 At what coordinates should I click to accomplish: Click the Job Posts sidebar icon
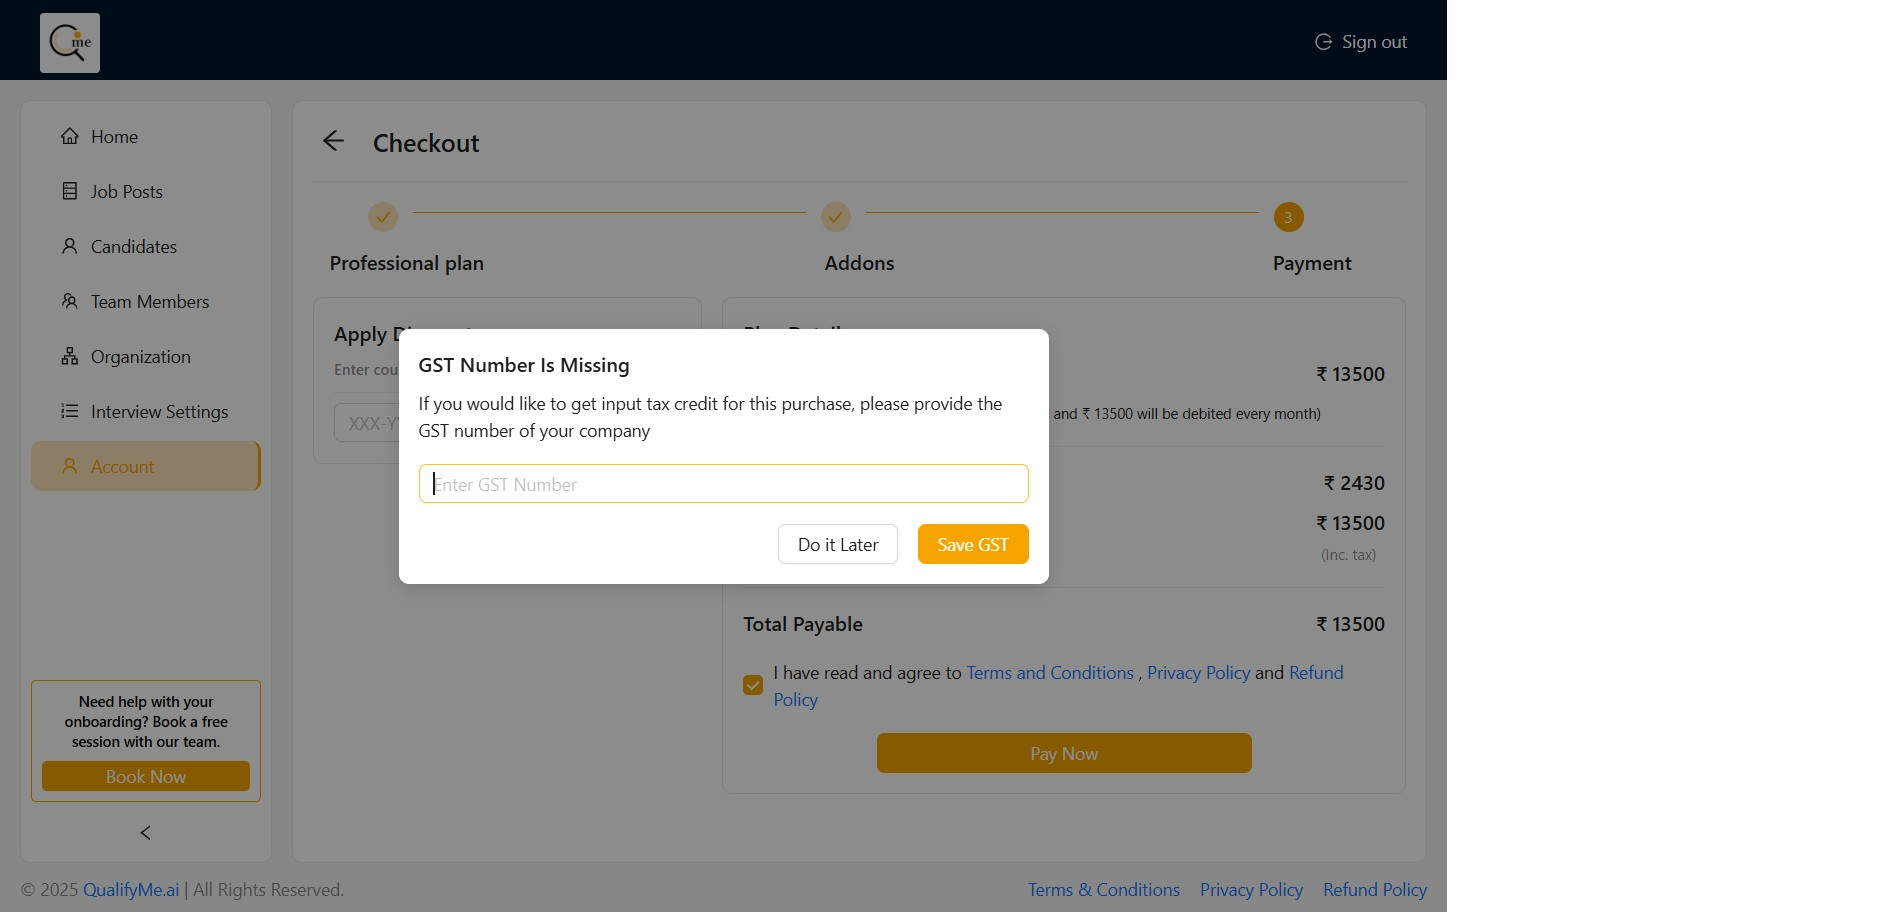point(69,191)
